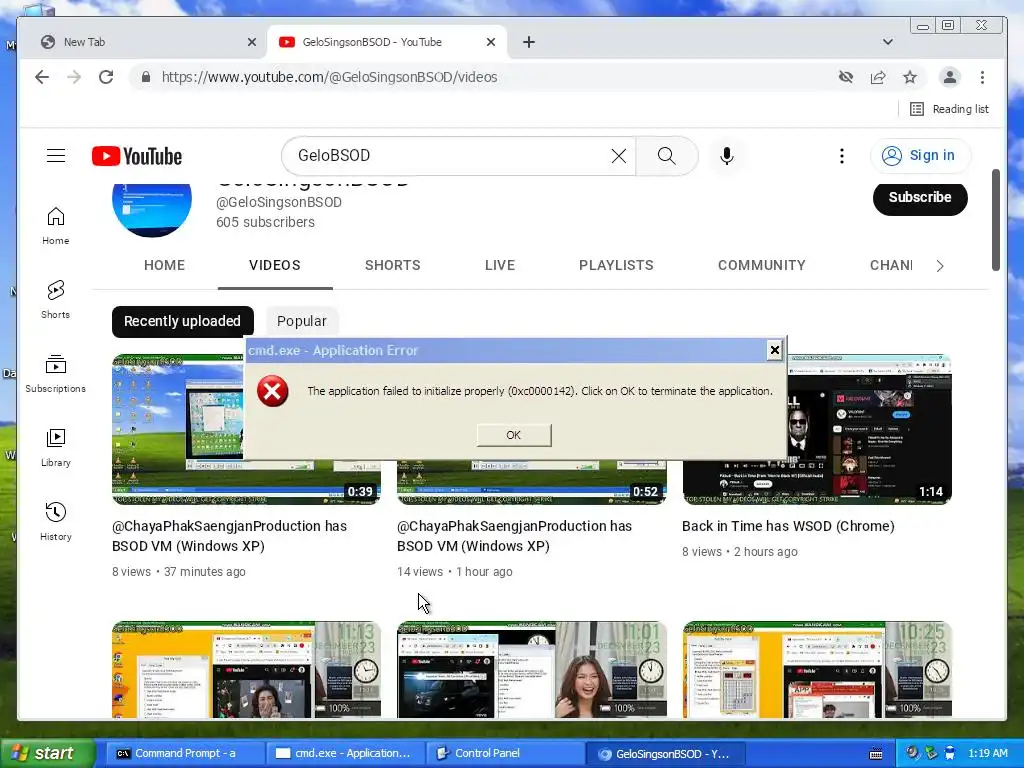Click OK in the cmd.exe error dialog
The width and height of the screenshot is (1024, 768).
[514, 435]
